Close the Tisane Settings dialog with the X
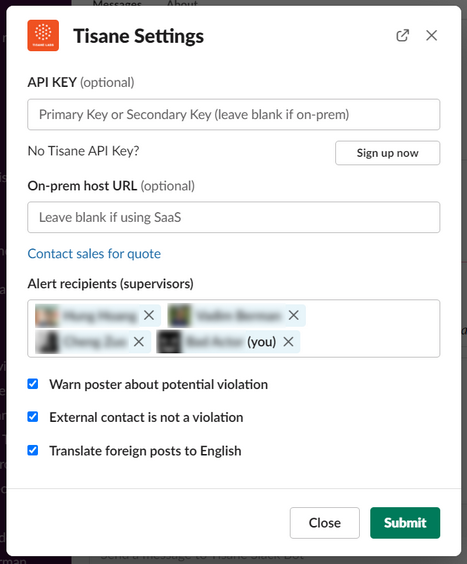The height and width of the screenshot is (564, 467). point(431,35)
